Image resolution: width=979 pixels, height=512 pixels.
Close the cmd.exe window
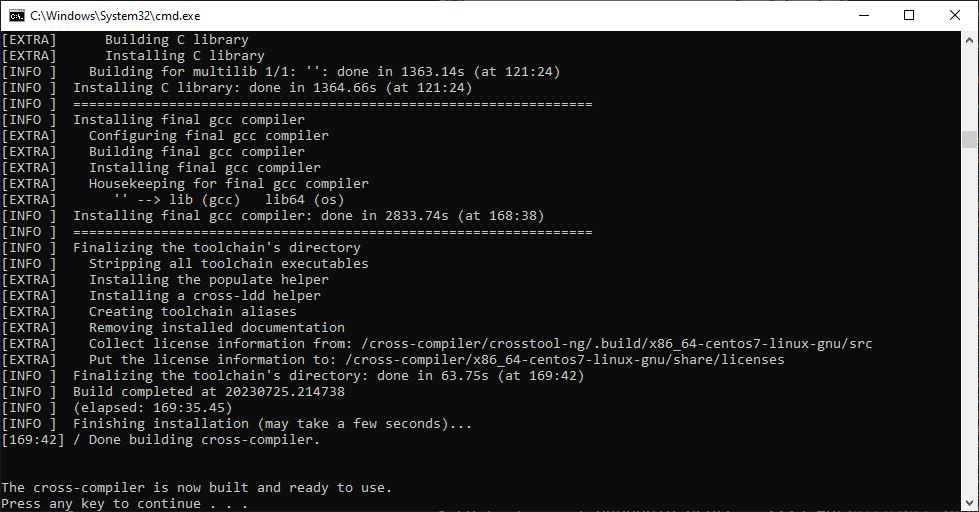pyautogui.click(x=955, y=15)
